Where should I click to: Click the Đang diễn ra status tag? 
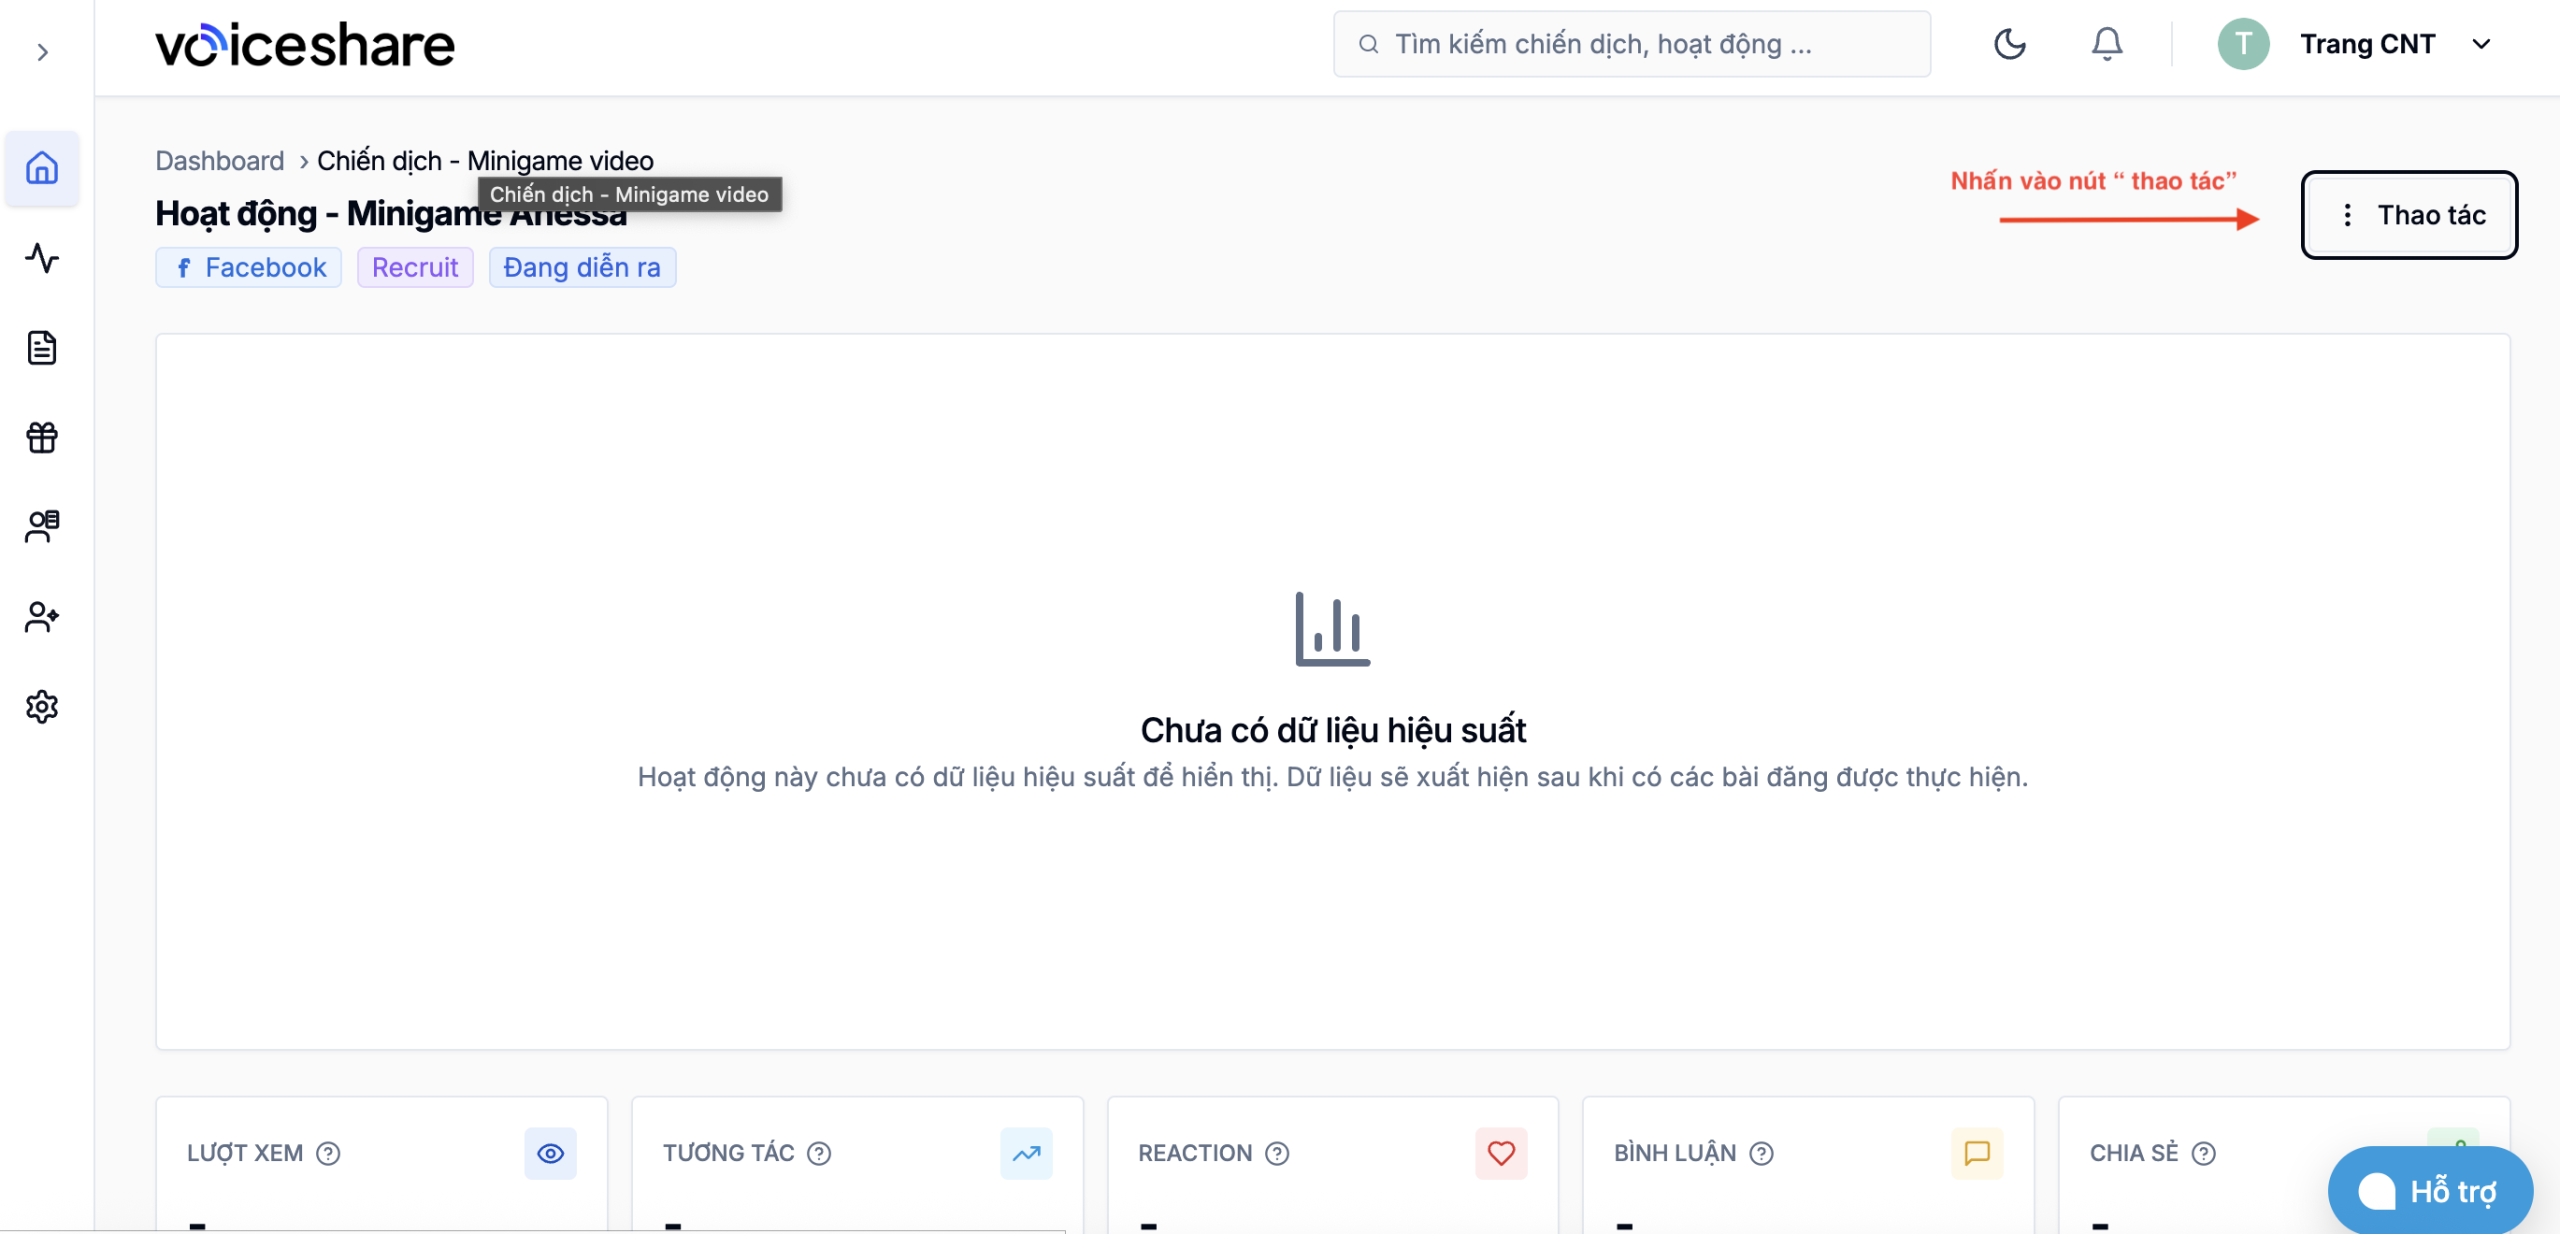pyautogui.click(x=582, y=268)
